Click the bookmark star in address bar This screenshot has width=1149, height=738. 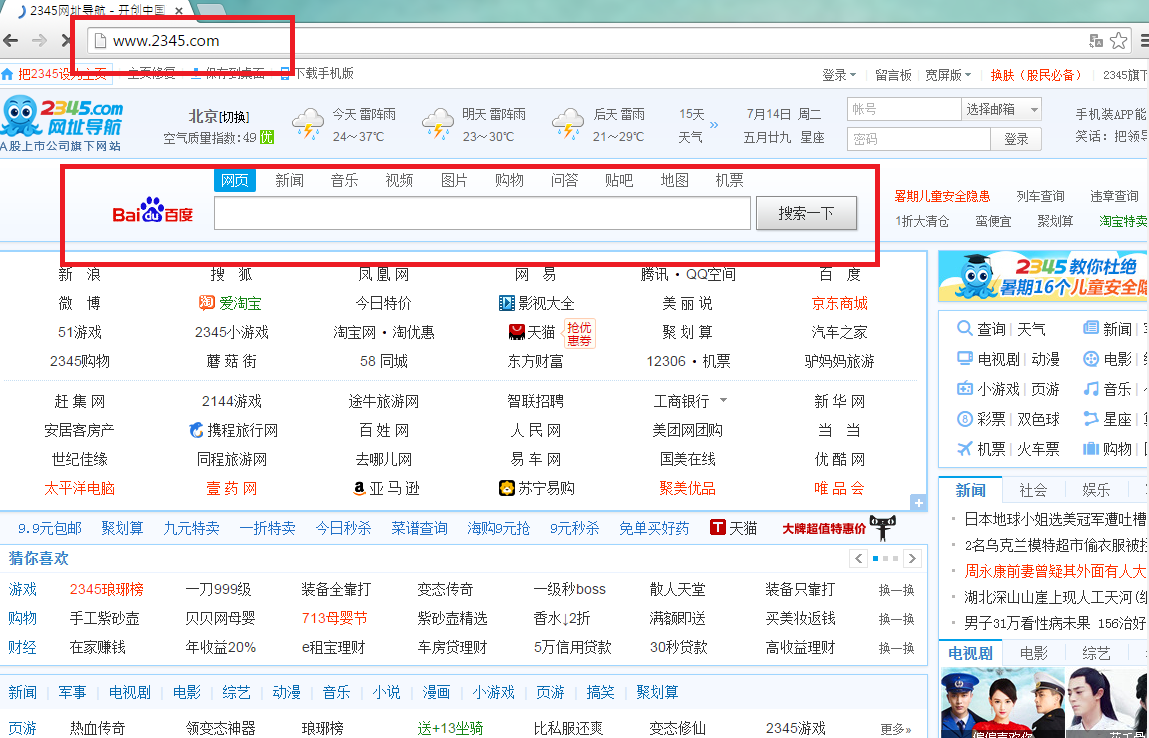[x=1118, y=41]
